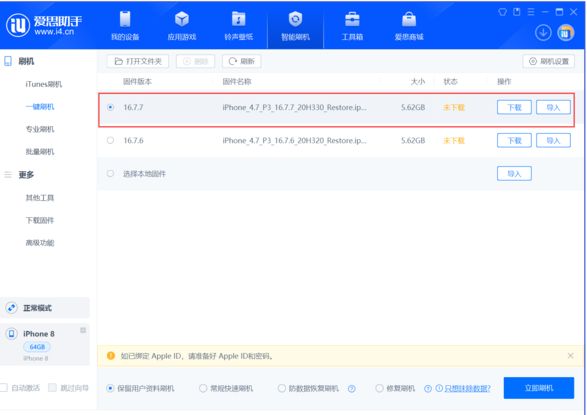Choose 常规快速刷机 option
This screenshot has height=415, width=587.
[226, 388]
